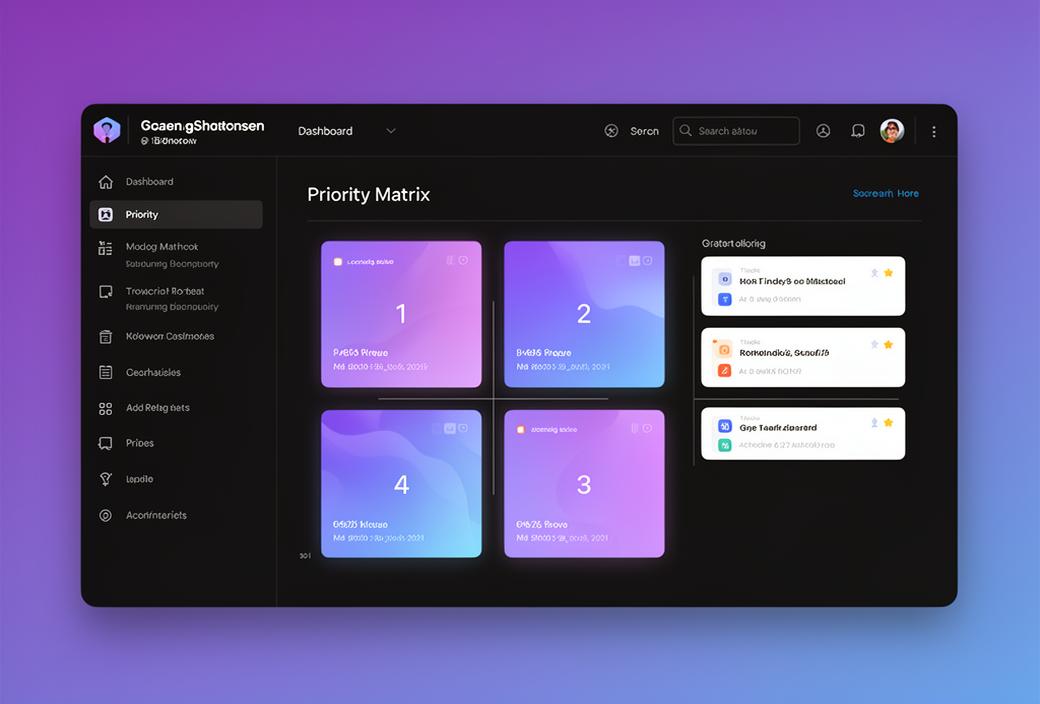
Task: Open notifications bell icon in header
Action: tap(857, 131)
